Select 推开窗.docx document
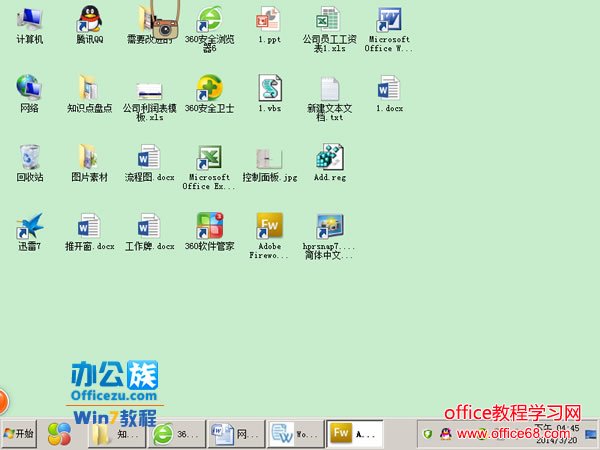This screenshot has width=600, height=450. tap(90, 232)
